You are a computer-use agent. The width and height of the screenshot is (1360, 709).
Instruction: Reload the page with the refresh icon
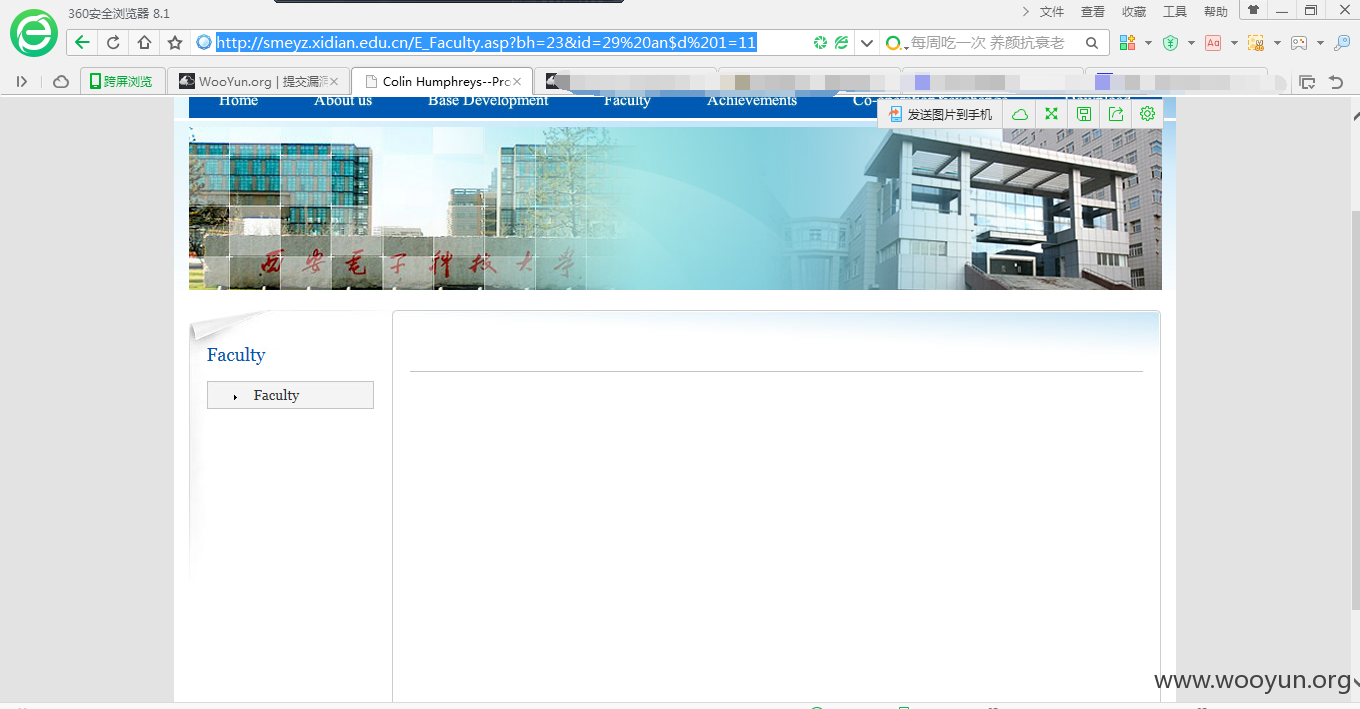pyautogui.click(x=113, y=42)
